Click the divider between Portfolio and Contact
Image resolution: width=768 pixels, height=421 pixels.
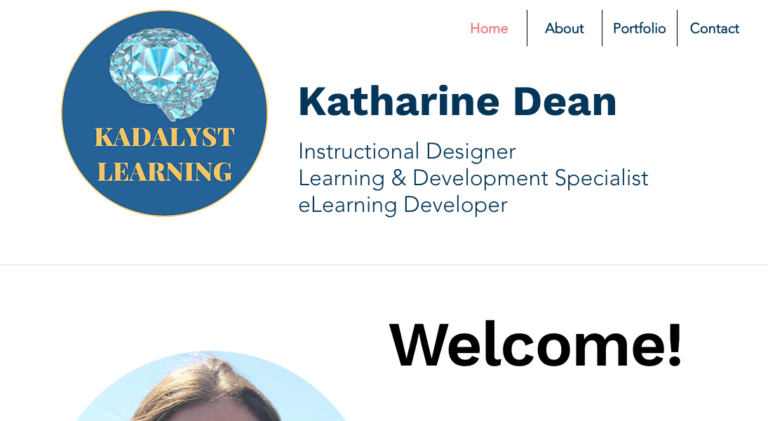tap(677, 28)
